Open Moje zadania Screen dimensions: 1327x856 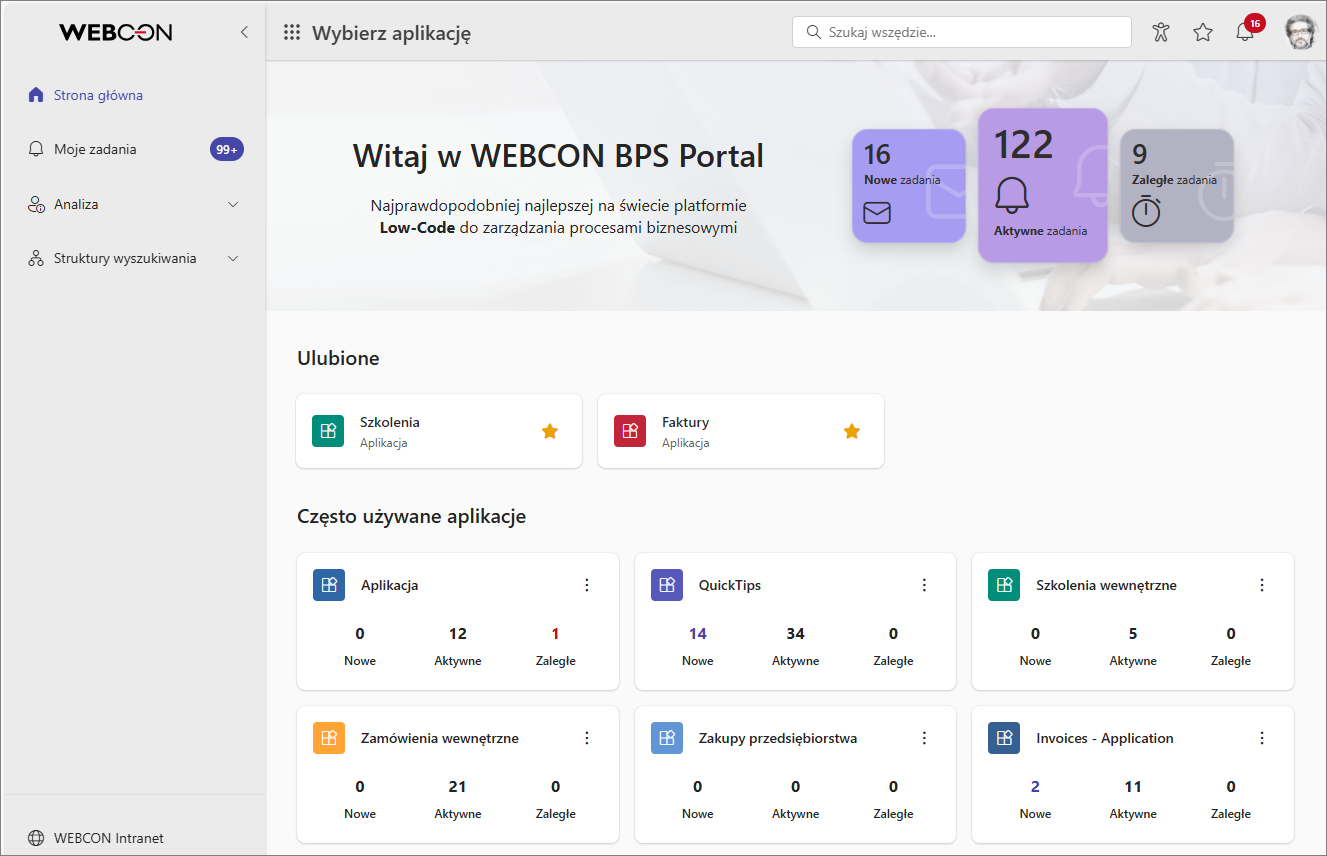click(95, 149)
